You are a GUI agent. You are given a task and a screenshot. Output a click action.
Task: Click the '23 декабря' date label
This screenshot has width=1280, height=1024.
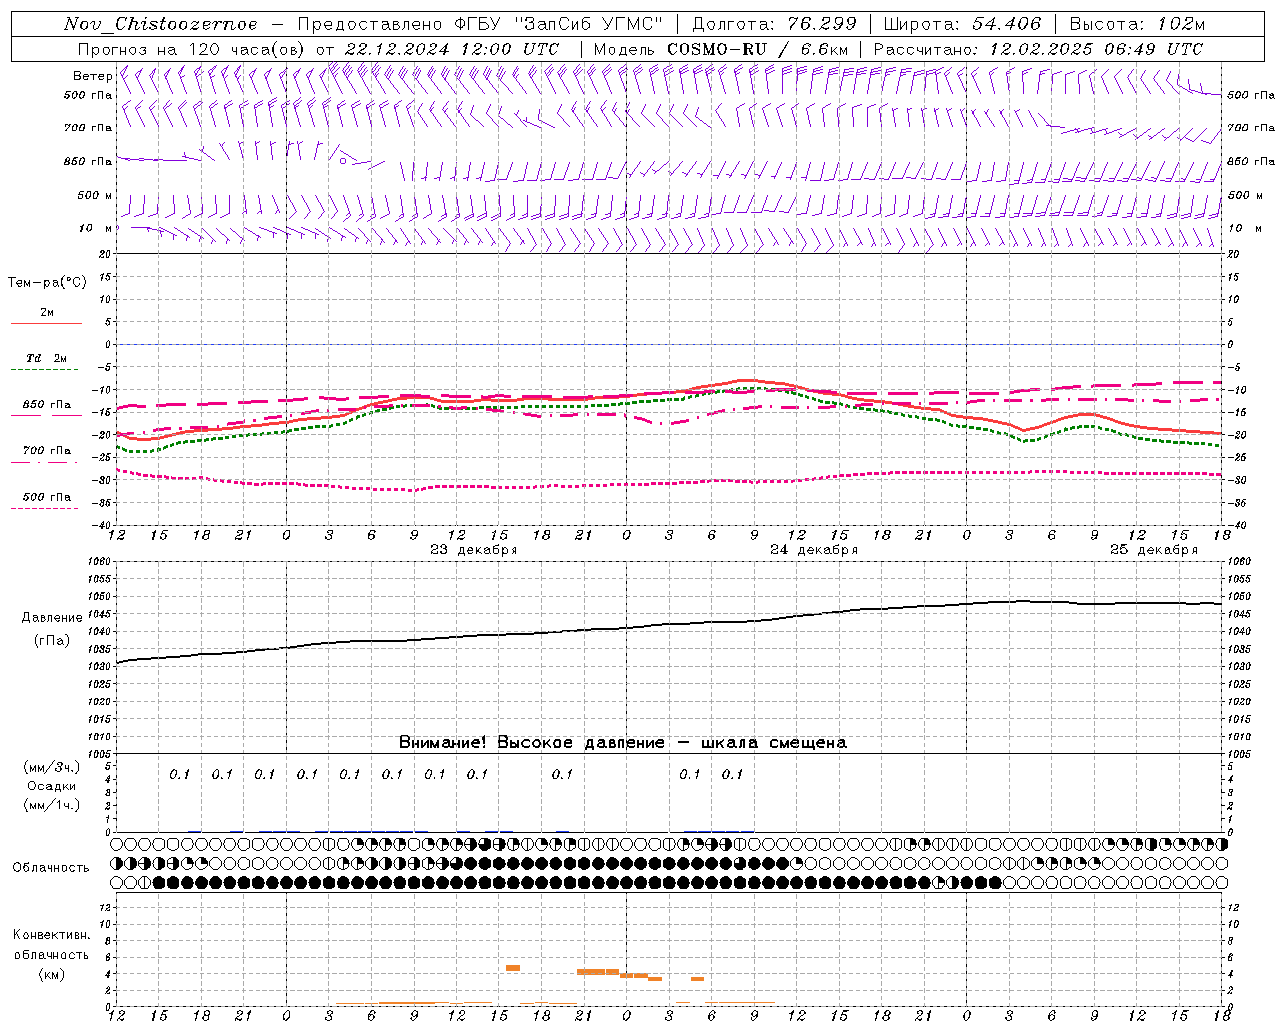coord(474,550)
